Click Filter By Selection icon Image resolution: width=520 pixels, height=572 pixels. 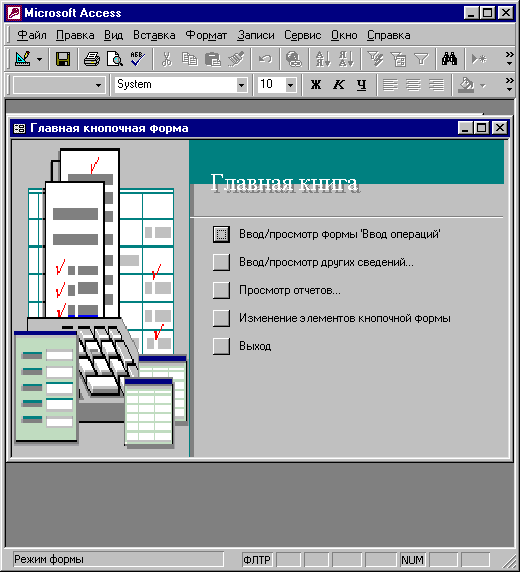tap(375, 59)
